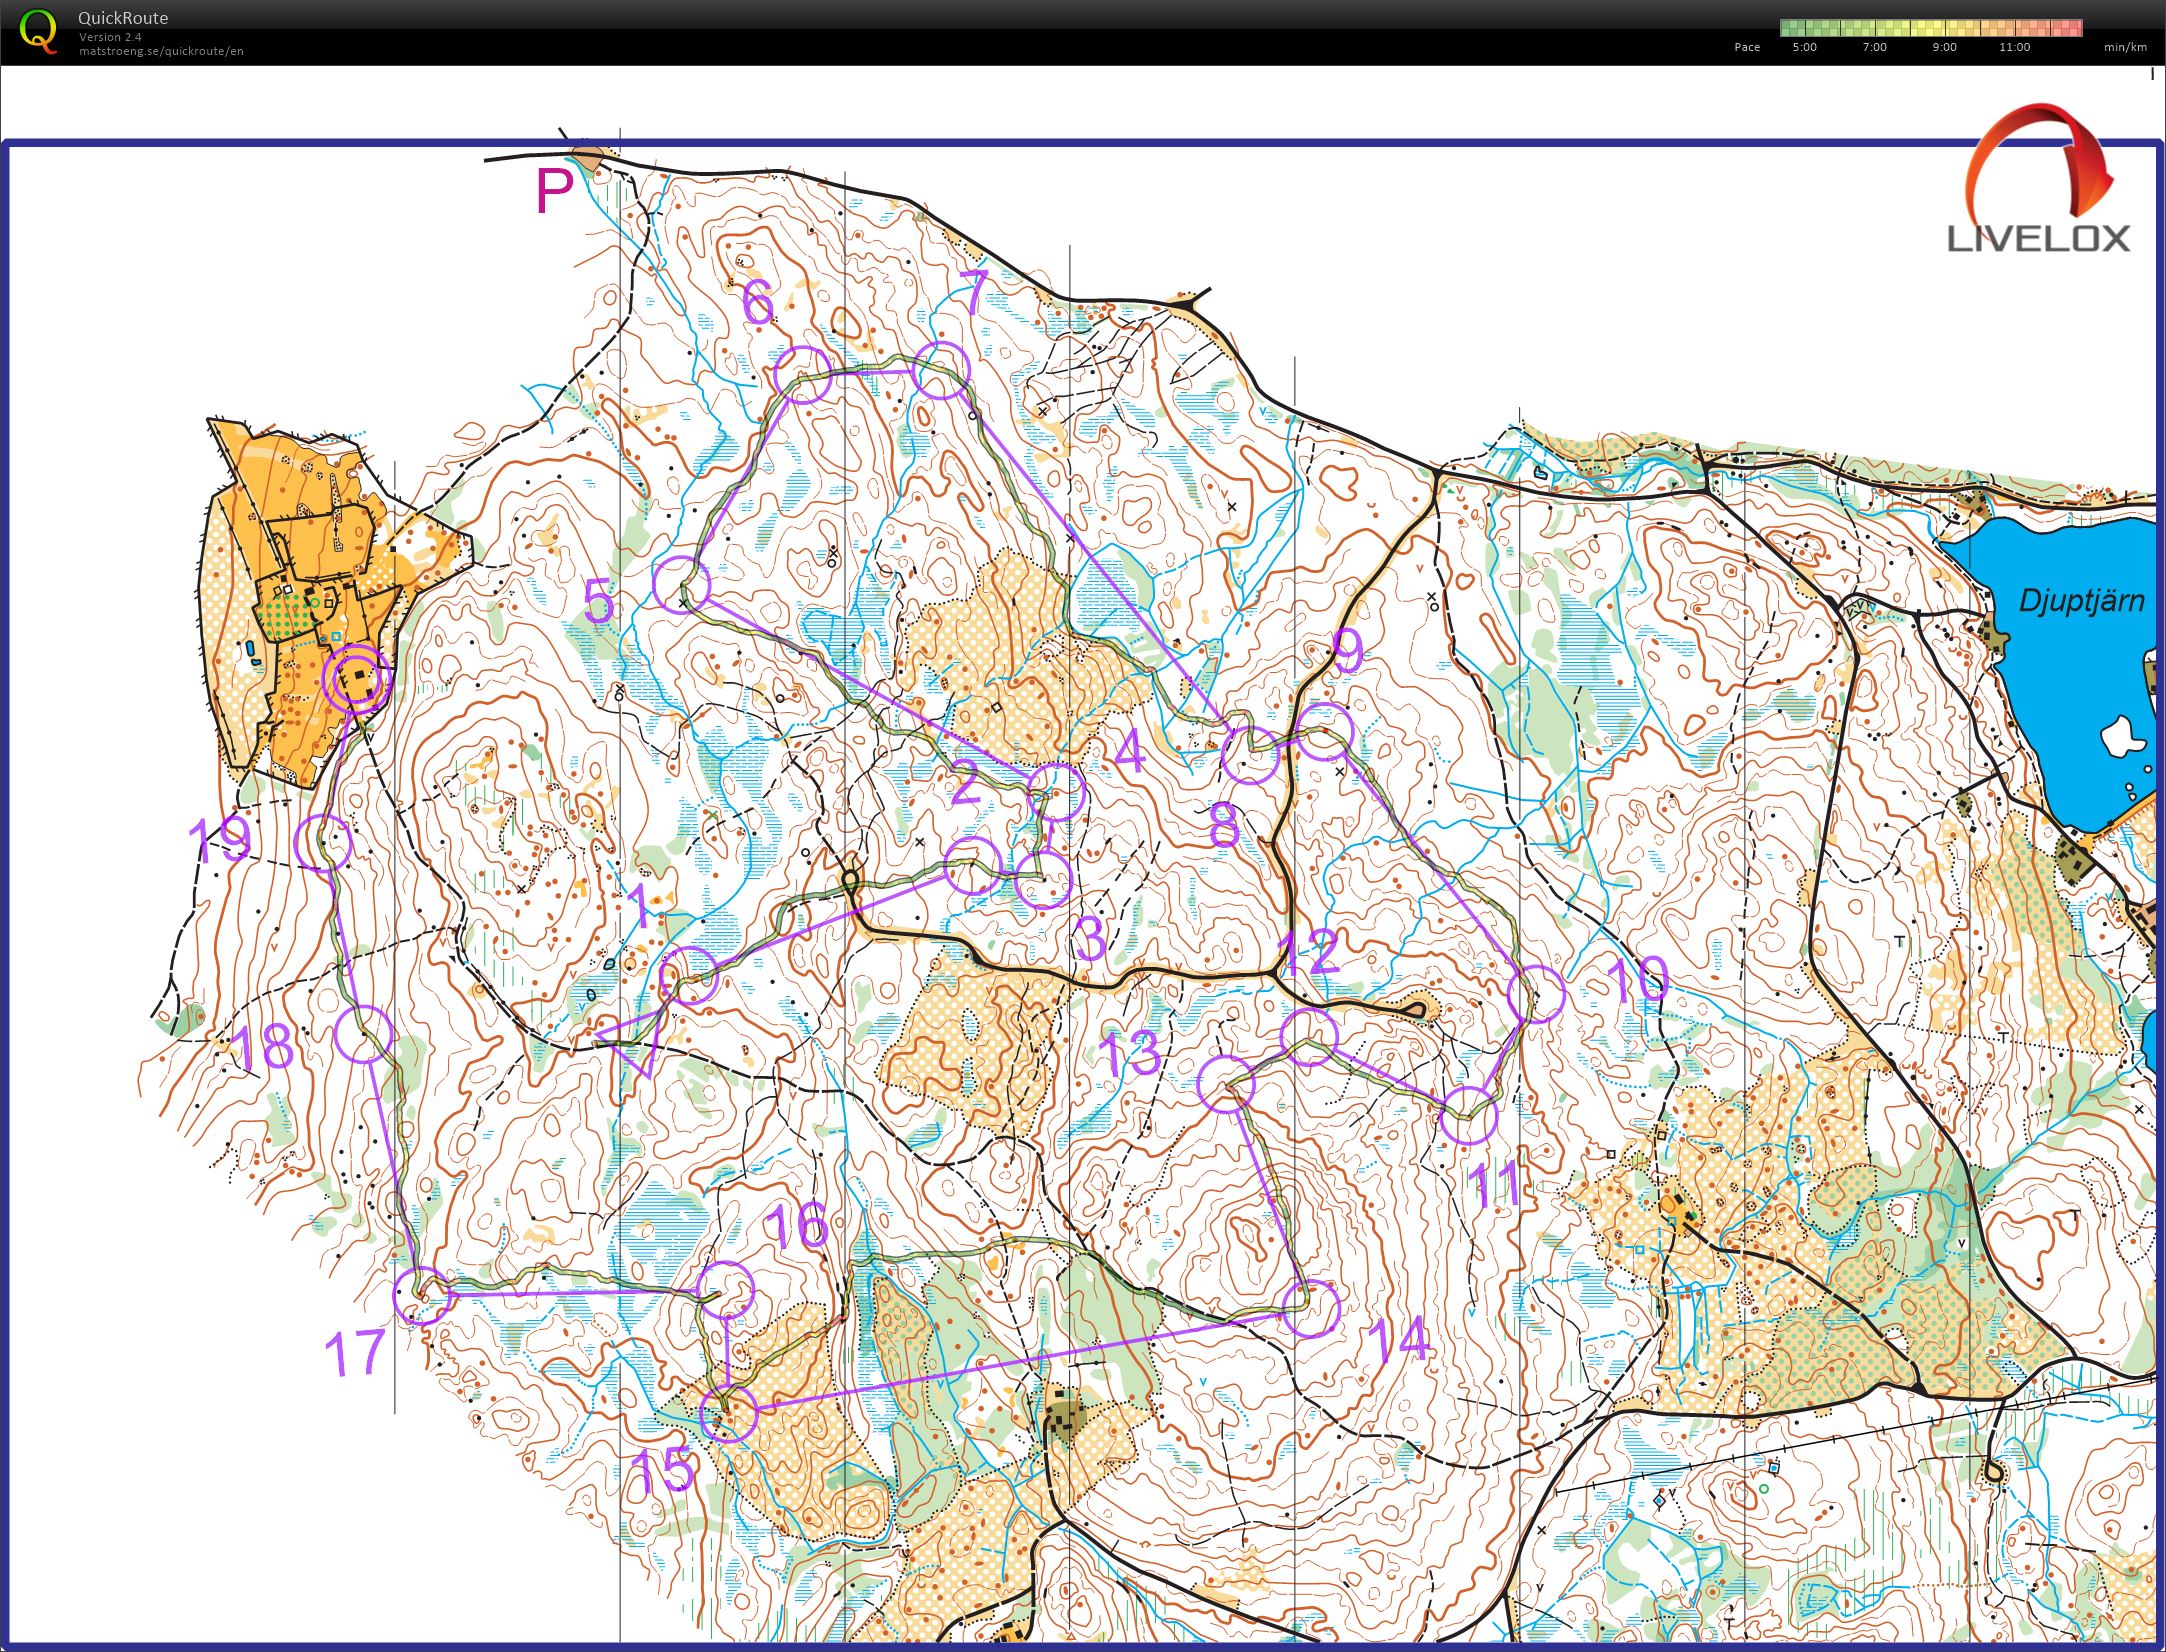
Task: Click the QuickRoute Q logo icon
Action: pos(38,31)
